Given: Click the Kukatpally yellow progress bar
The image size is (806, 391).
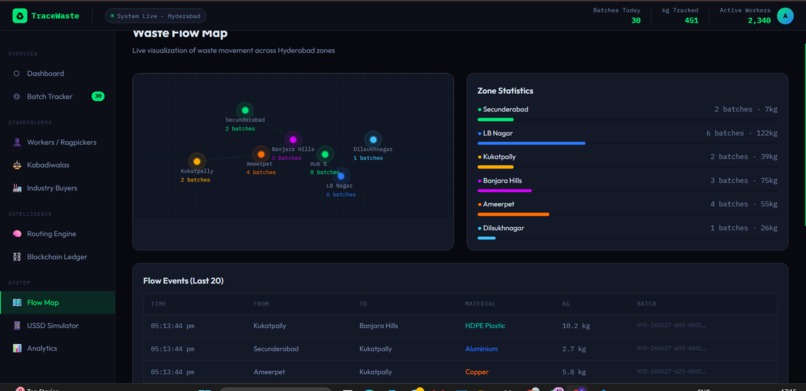Looking at the screenshot, I should [496, 167].
